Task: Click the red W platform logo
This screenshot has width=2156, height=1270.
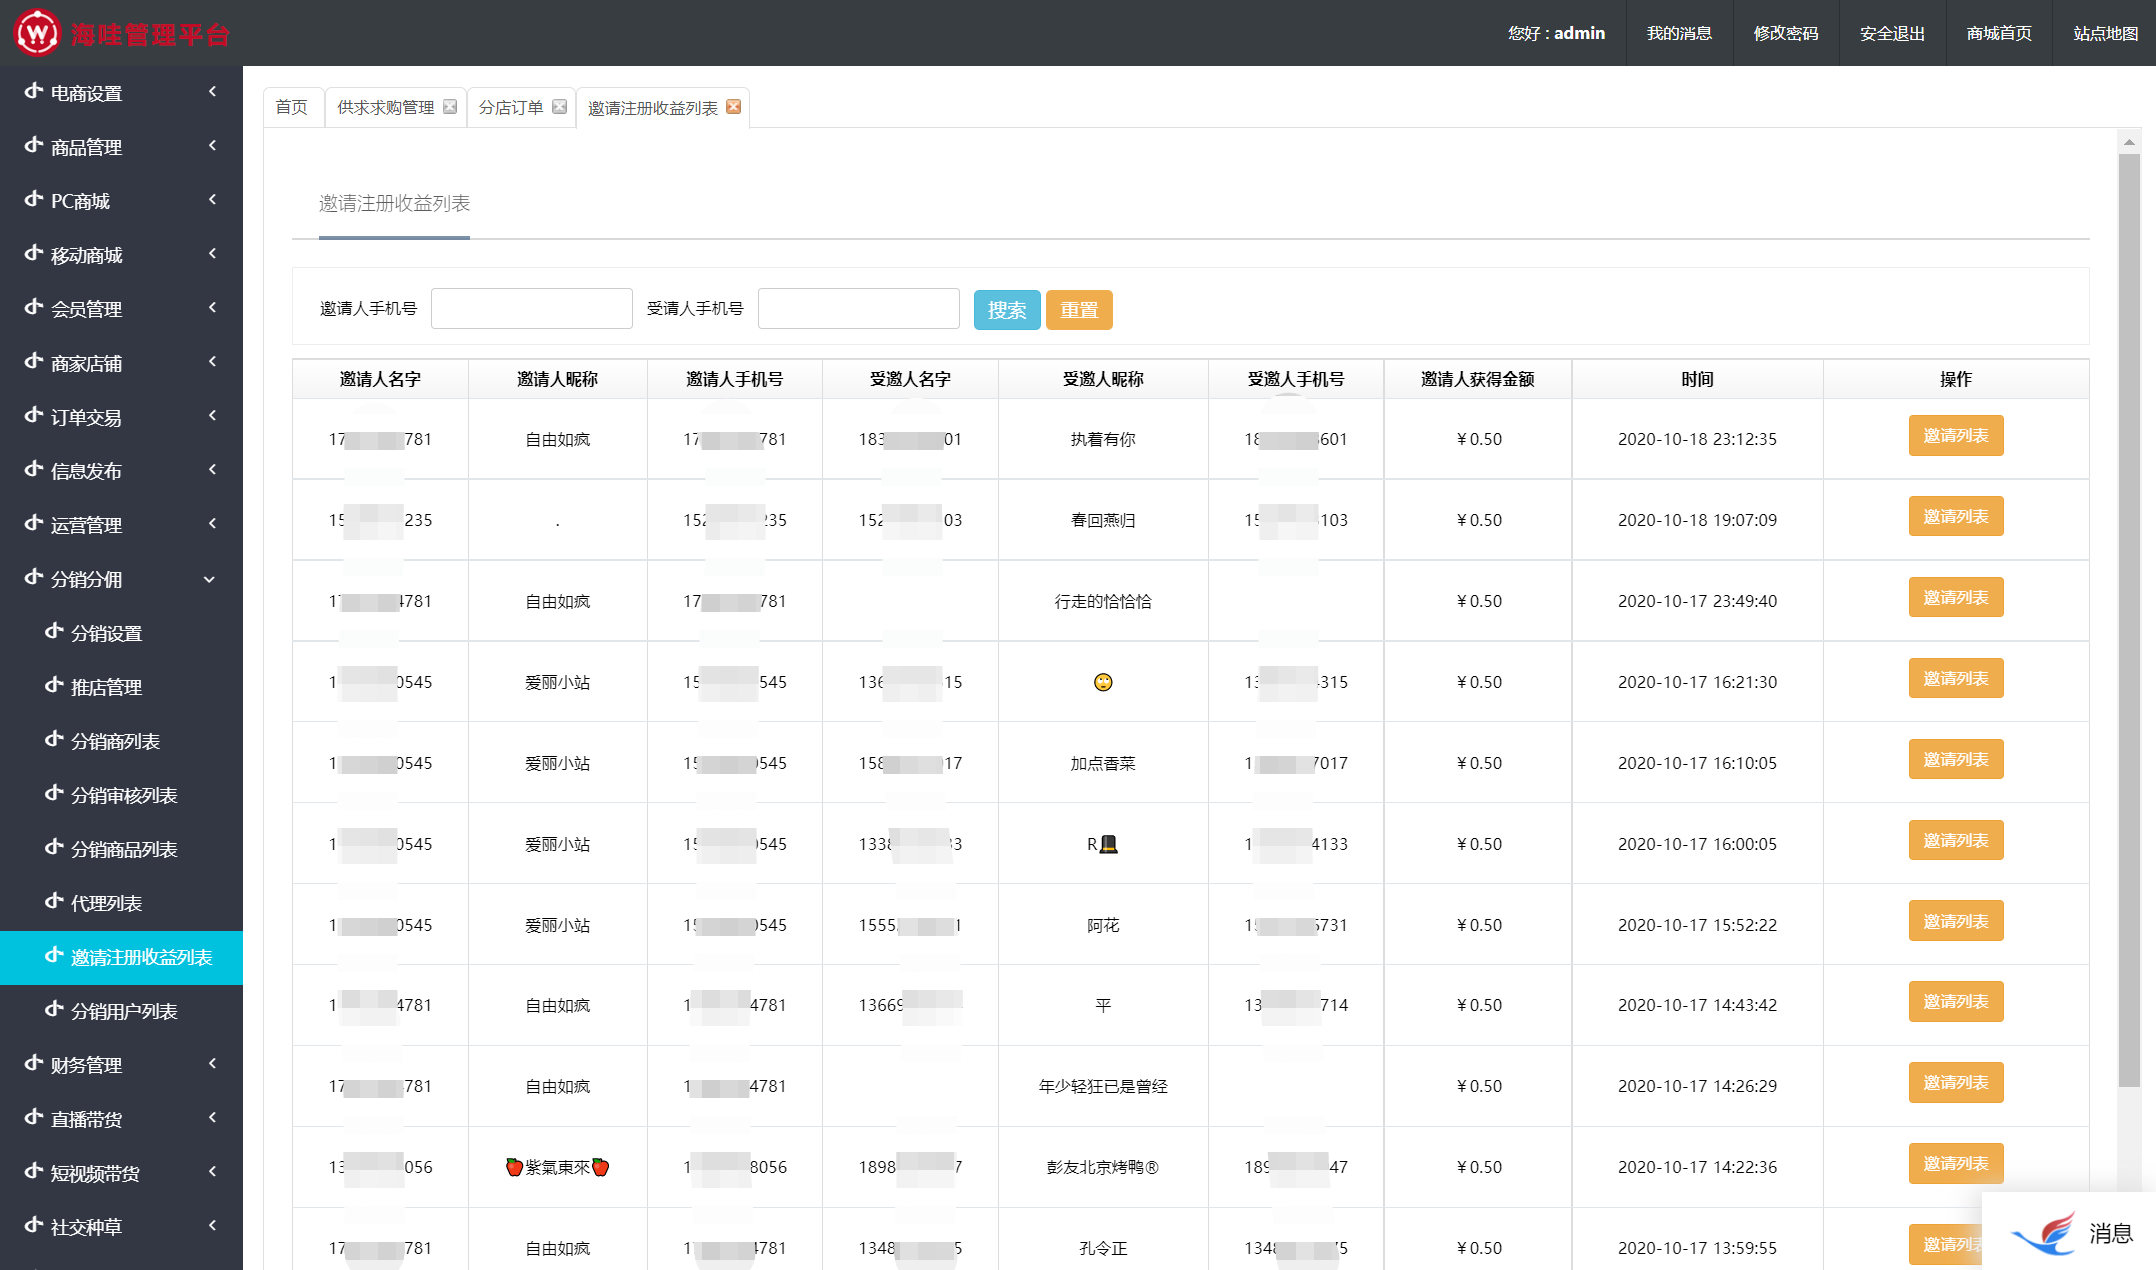Action: pyautogui.click(x=37, y=33)
